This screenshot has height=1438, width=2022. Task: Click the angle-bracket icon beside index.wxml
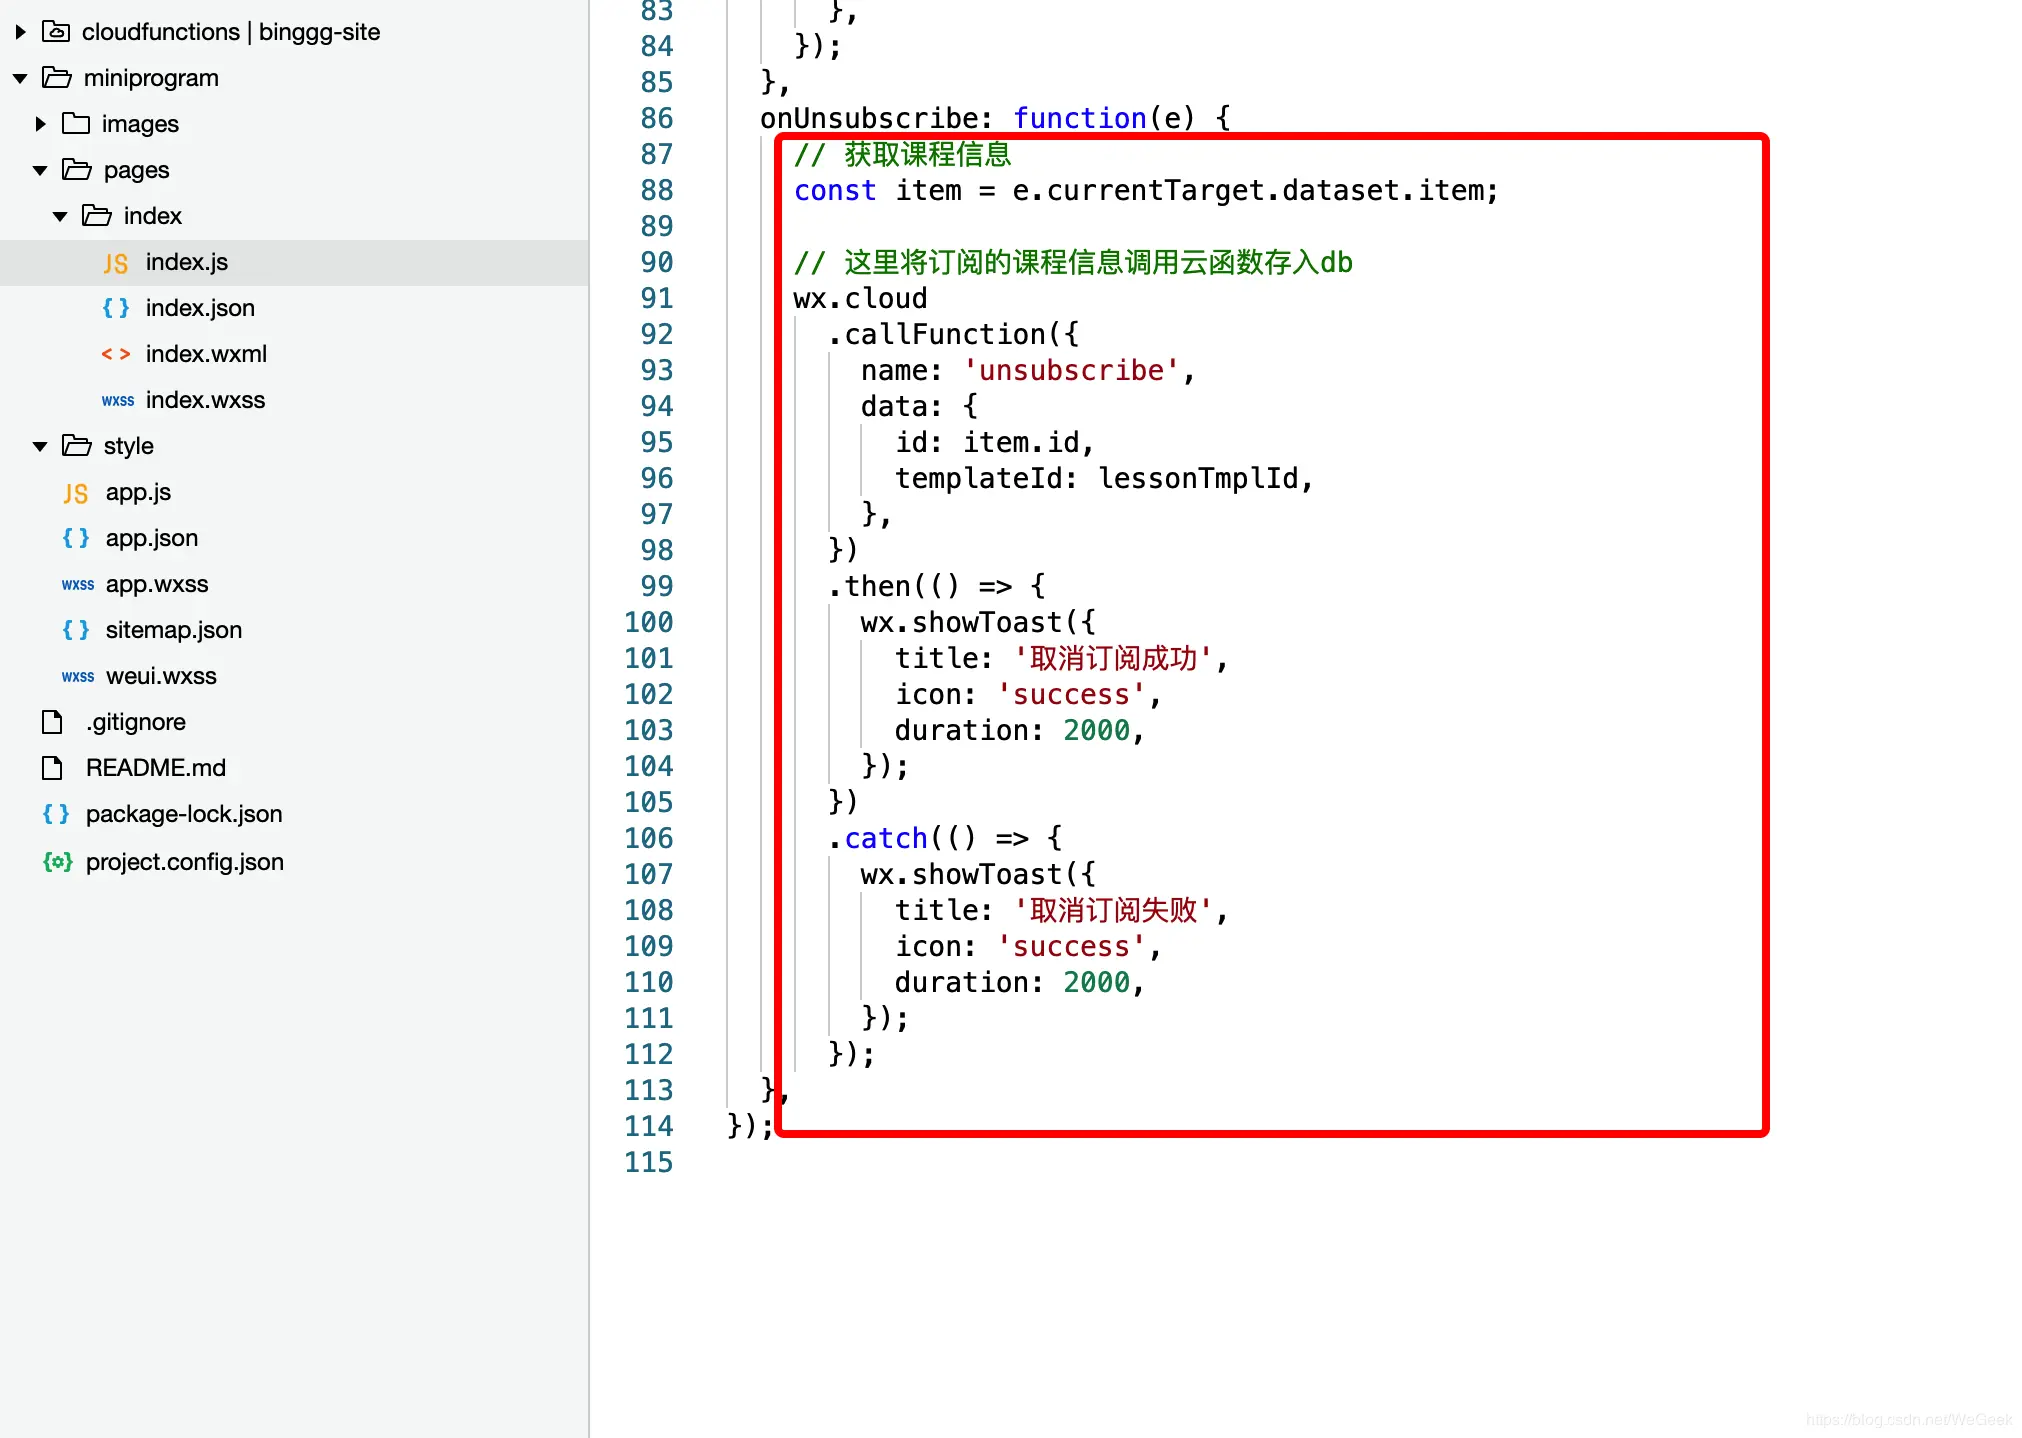pyautogui.click(x=115, y=354)
